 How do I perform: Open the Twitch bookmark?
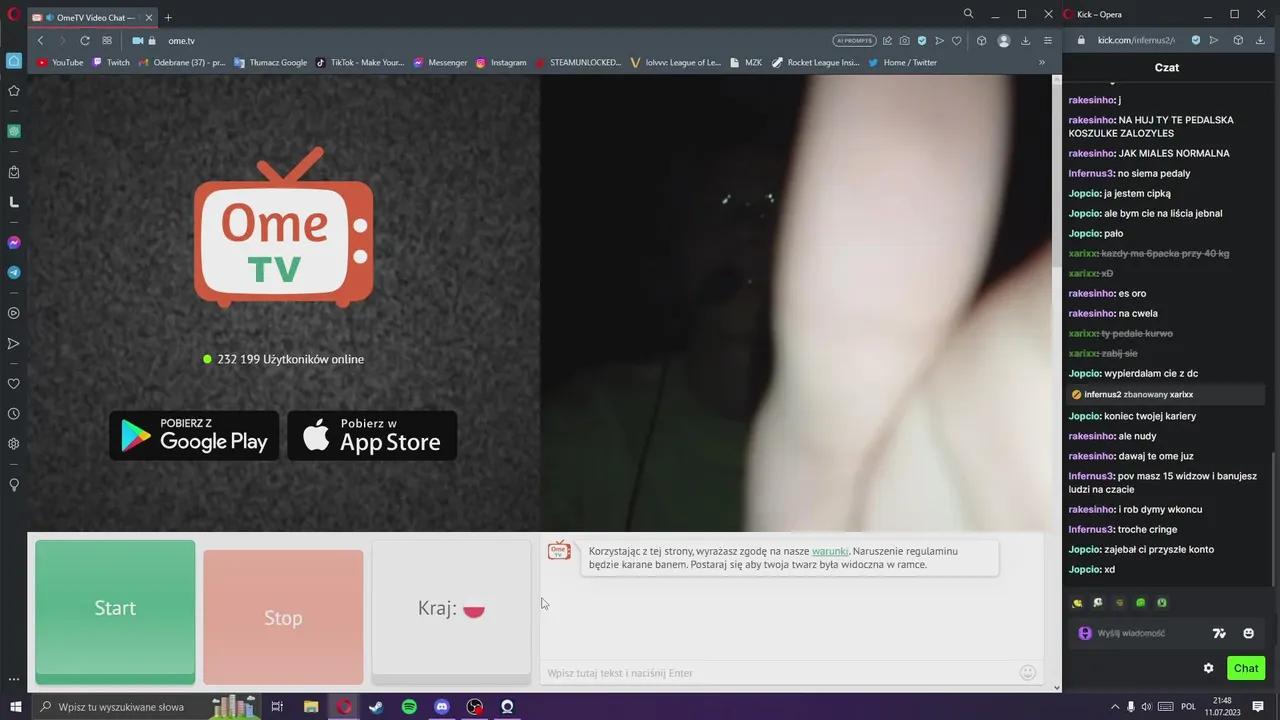tap(111, 62)
